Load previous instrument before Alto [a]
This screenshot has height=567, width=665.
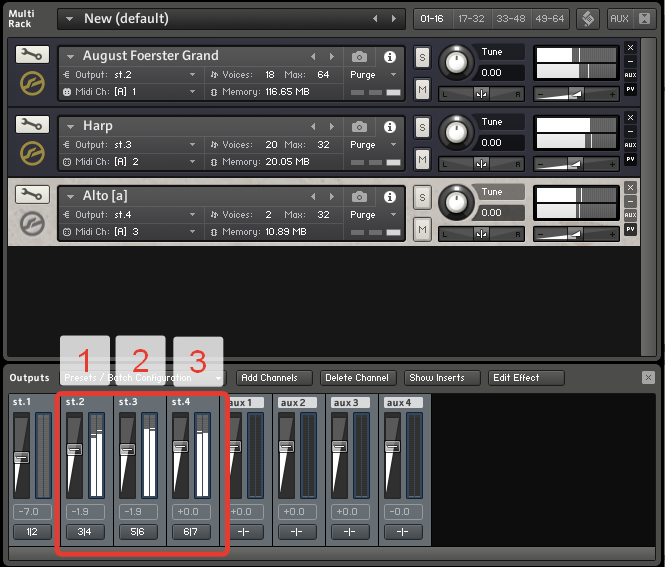click(313, 196)
